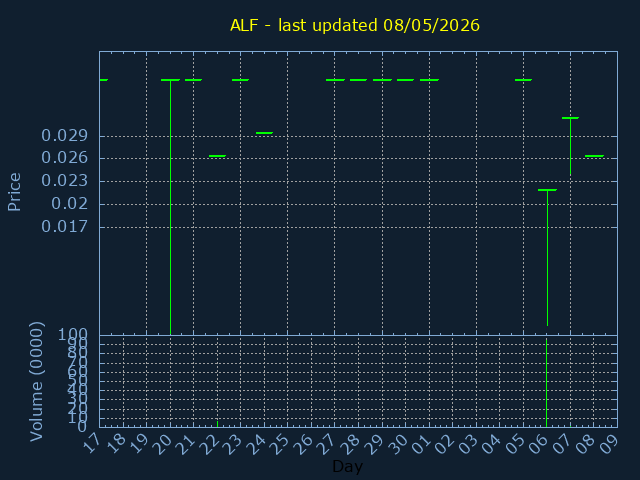Select the price dash on day 21
The image size is (640, 480).
(x=193, y=80)
